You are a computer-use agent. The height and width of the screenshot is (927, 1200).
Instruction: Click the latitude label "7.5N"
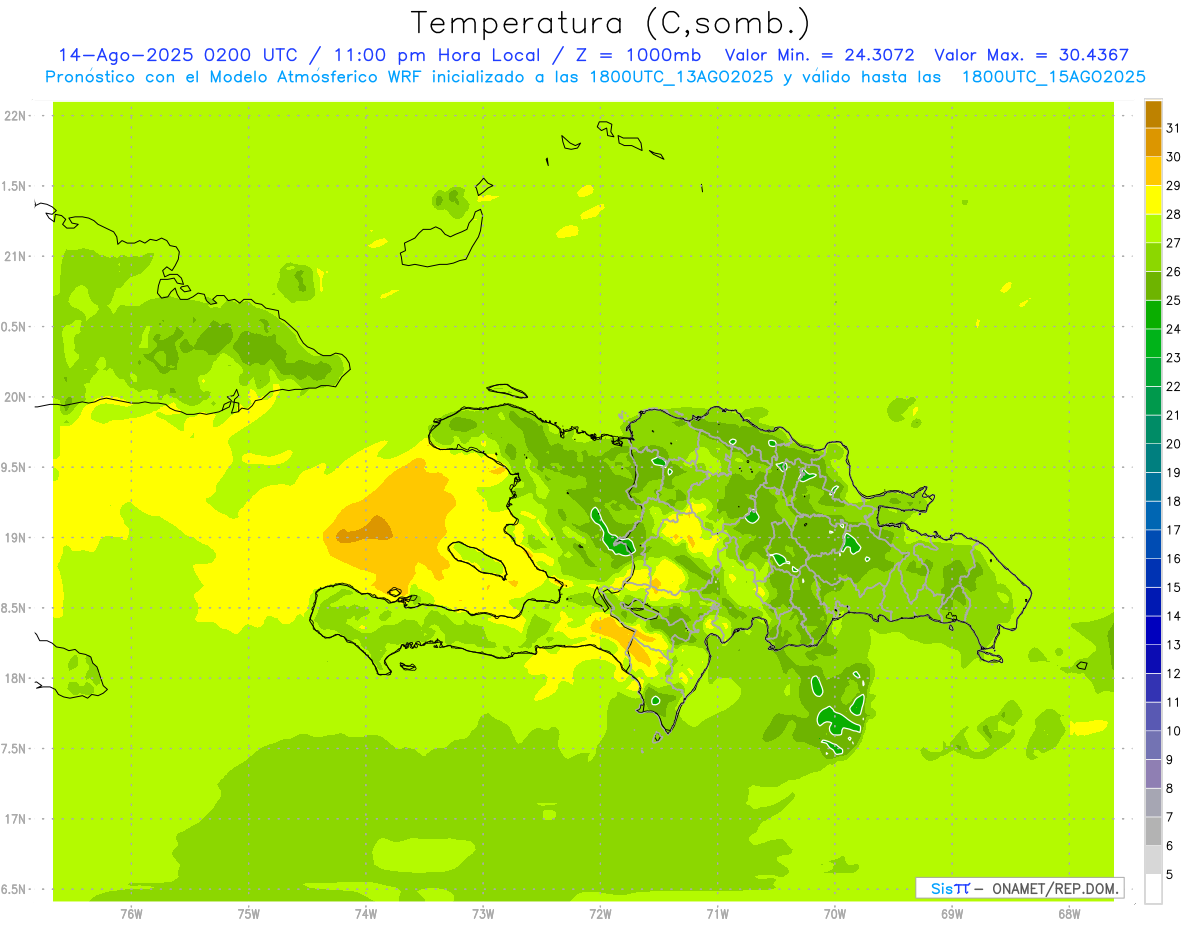click(x=14, y=748)
